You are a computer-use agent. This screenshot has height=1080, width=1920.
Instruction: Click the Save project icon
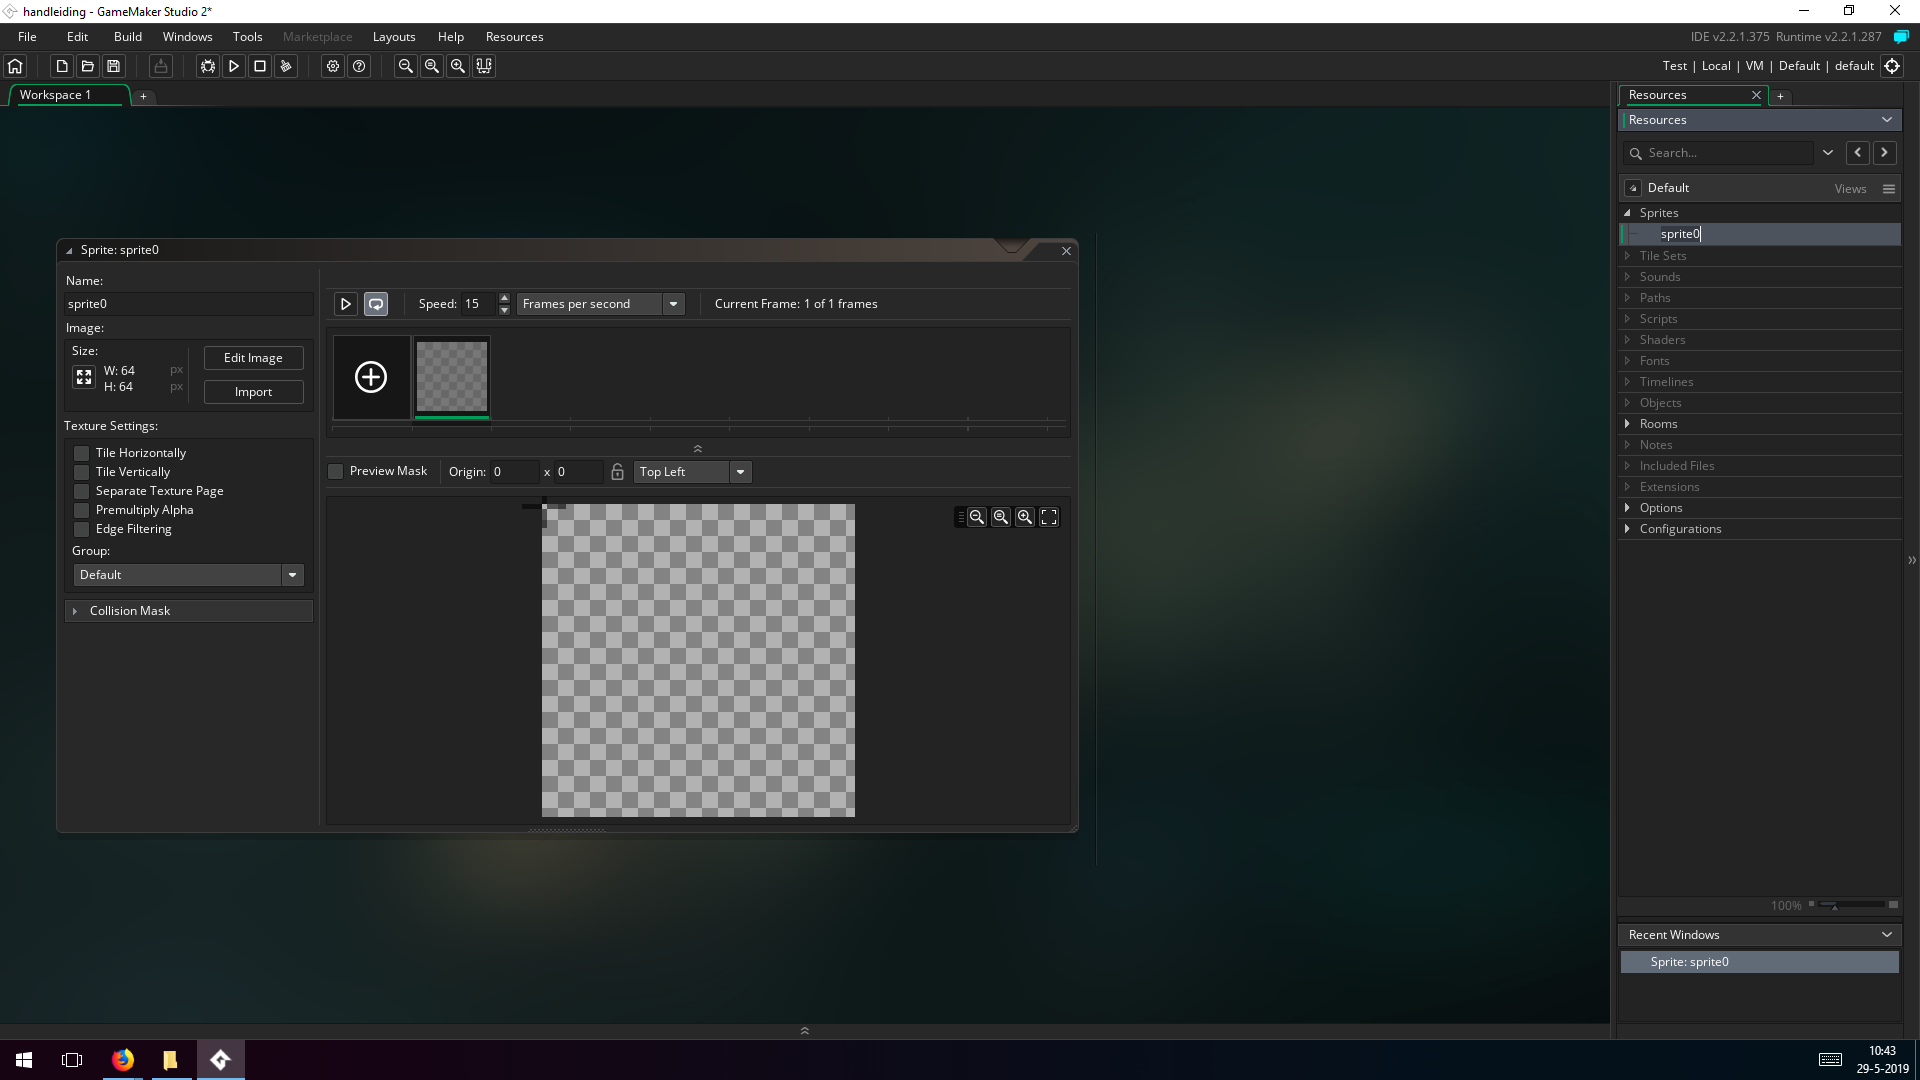pos(114,66)
